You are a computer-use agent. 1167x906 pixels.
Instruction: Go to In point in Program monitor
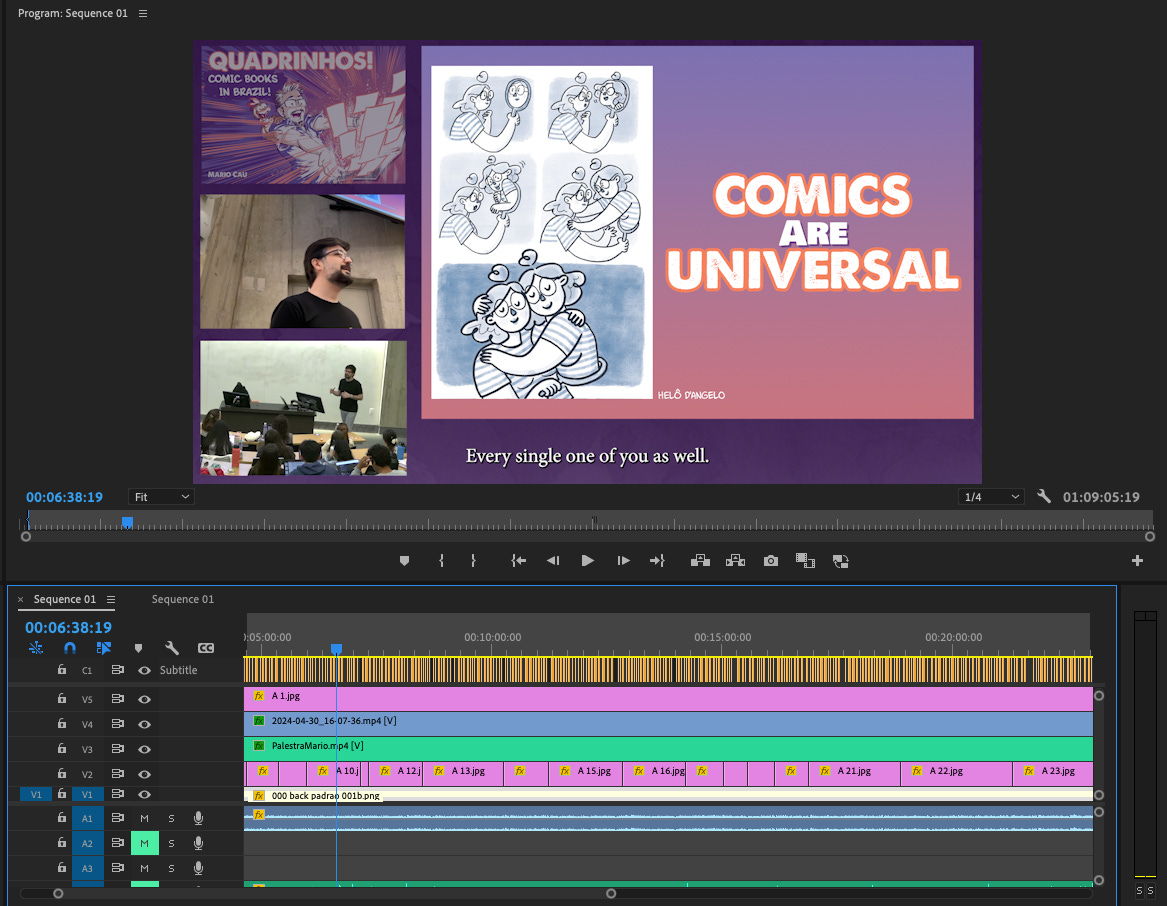(519, 561)
